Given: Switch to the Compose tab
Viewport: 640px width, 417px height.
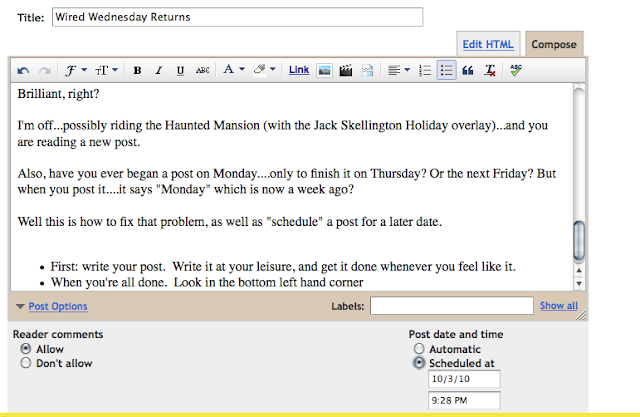Looking at the screenshot, I should (x=554, y=44).
